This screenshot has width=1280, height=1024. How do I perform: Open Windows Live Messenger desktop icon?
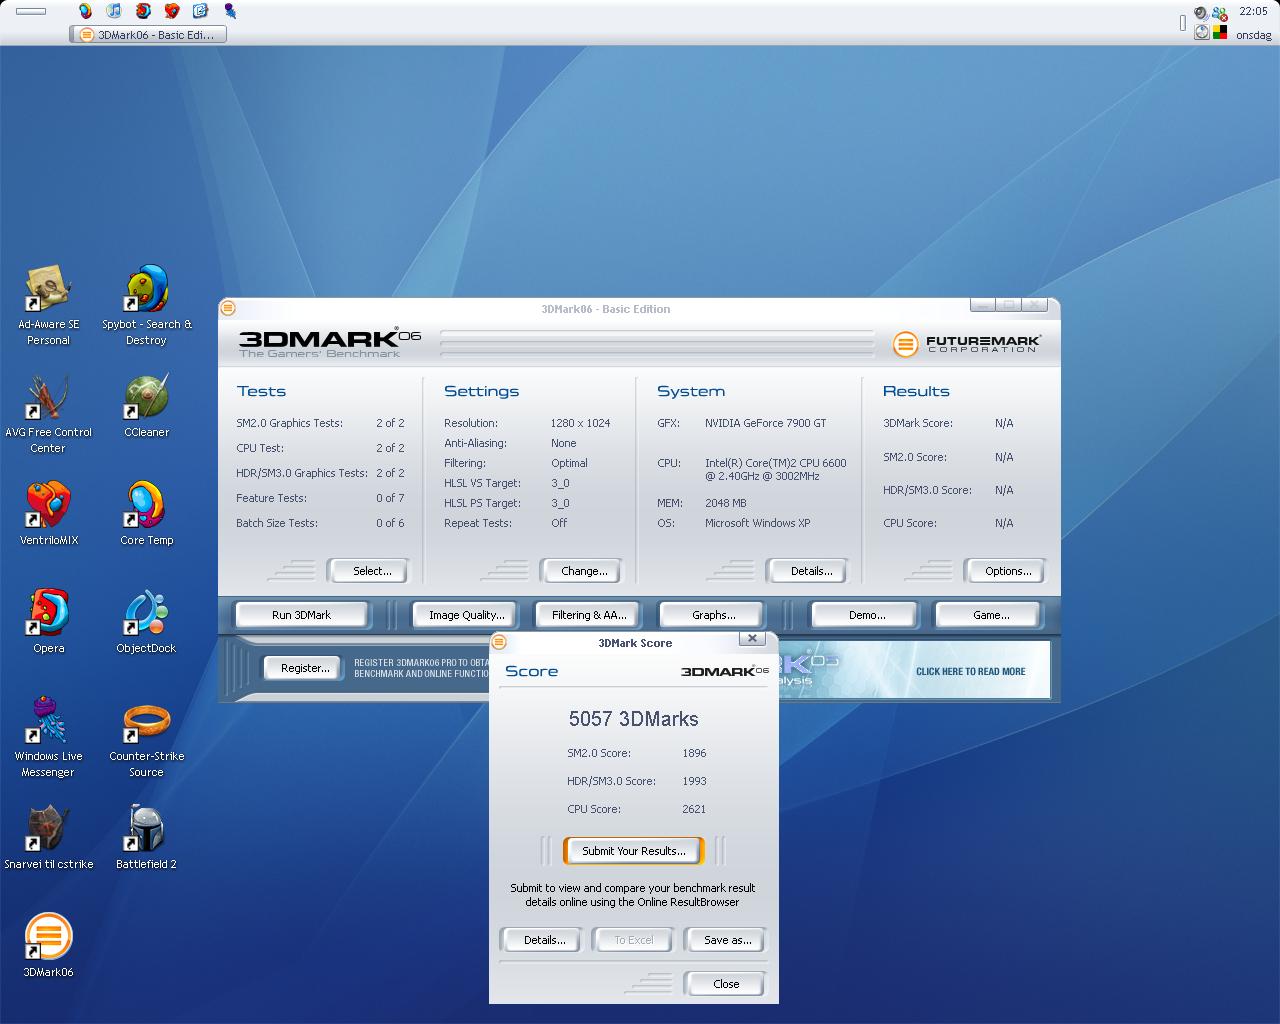[x=48, y=737]
